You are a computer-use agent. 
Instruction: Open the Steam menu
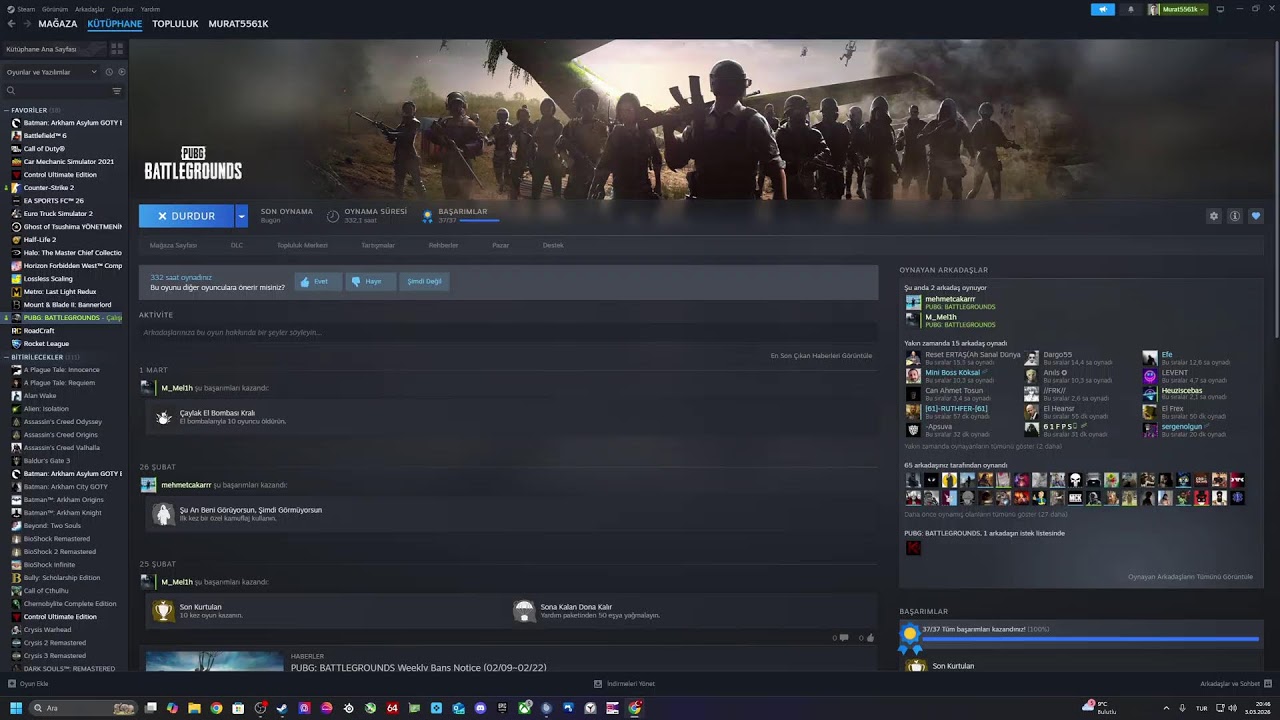point(26,9)
